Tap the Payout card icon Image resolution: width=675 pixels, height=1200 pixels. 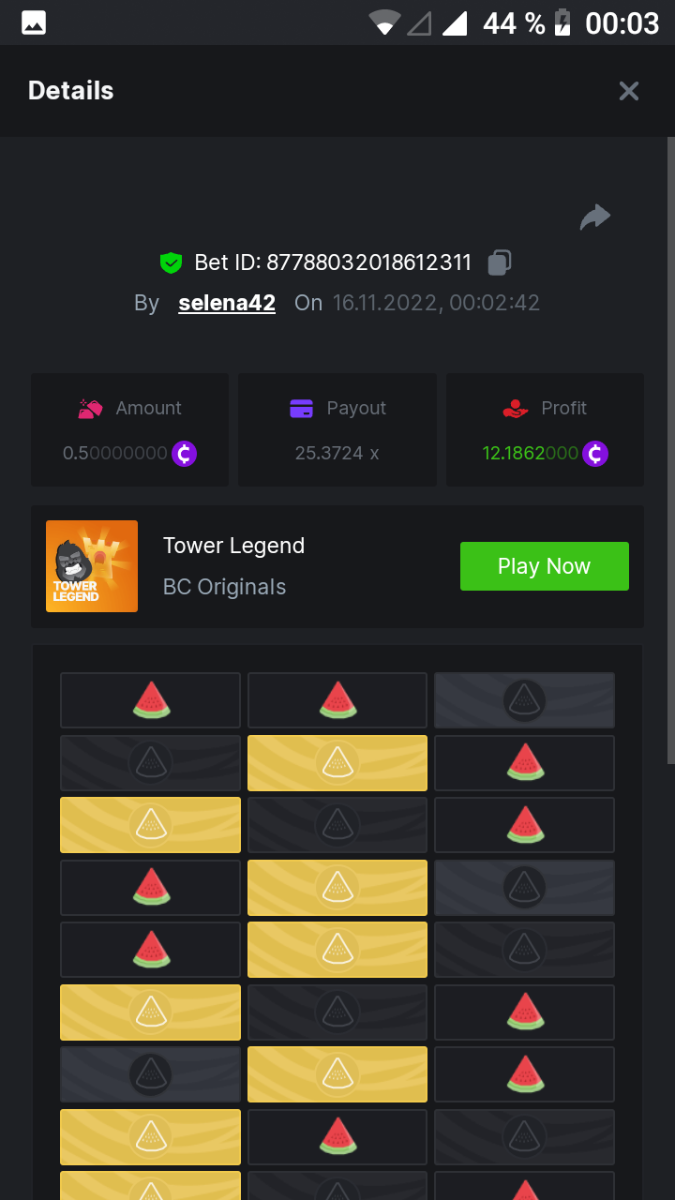301,408
